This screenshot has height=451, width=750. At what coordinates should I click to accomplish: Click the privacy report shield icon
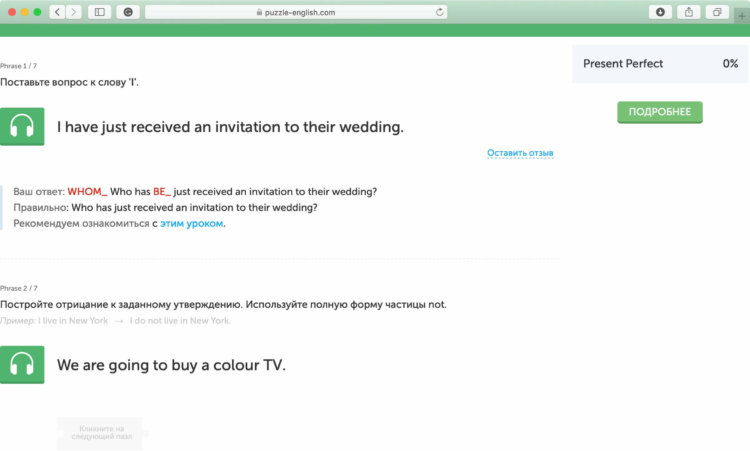(x=128, y=12)
